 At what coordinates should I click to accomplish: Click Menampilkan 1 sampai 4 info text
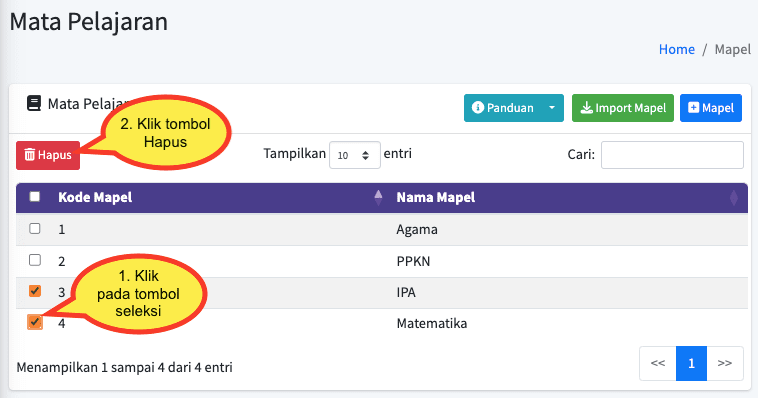pos(124,367)
